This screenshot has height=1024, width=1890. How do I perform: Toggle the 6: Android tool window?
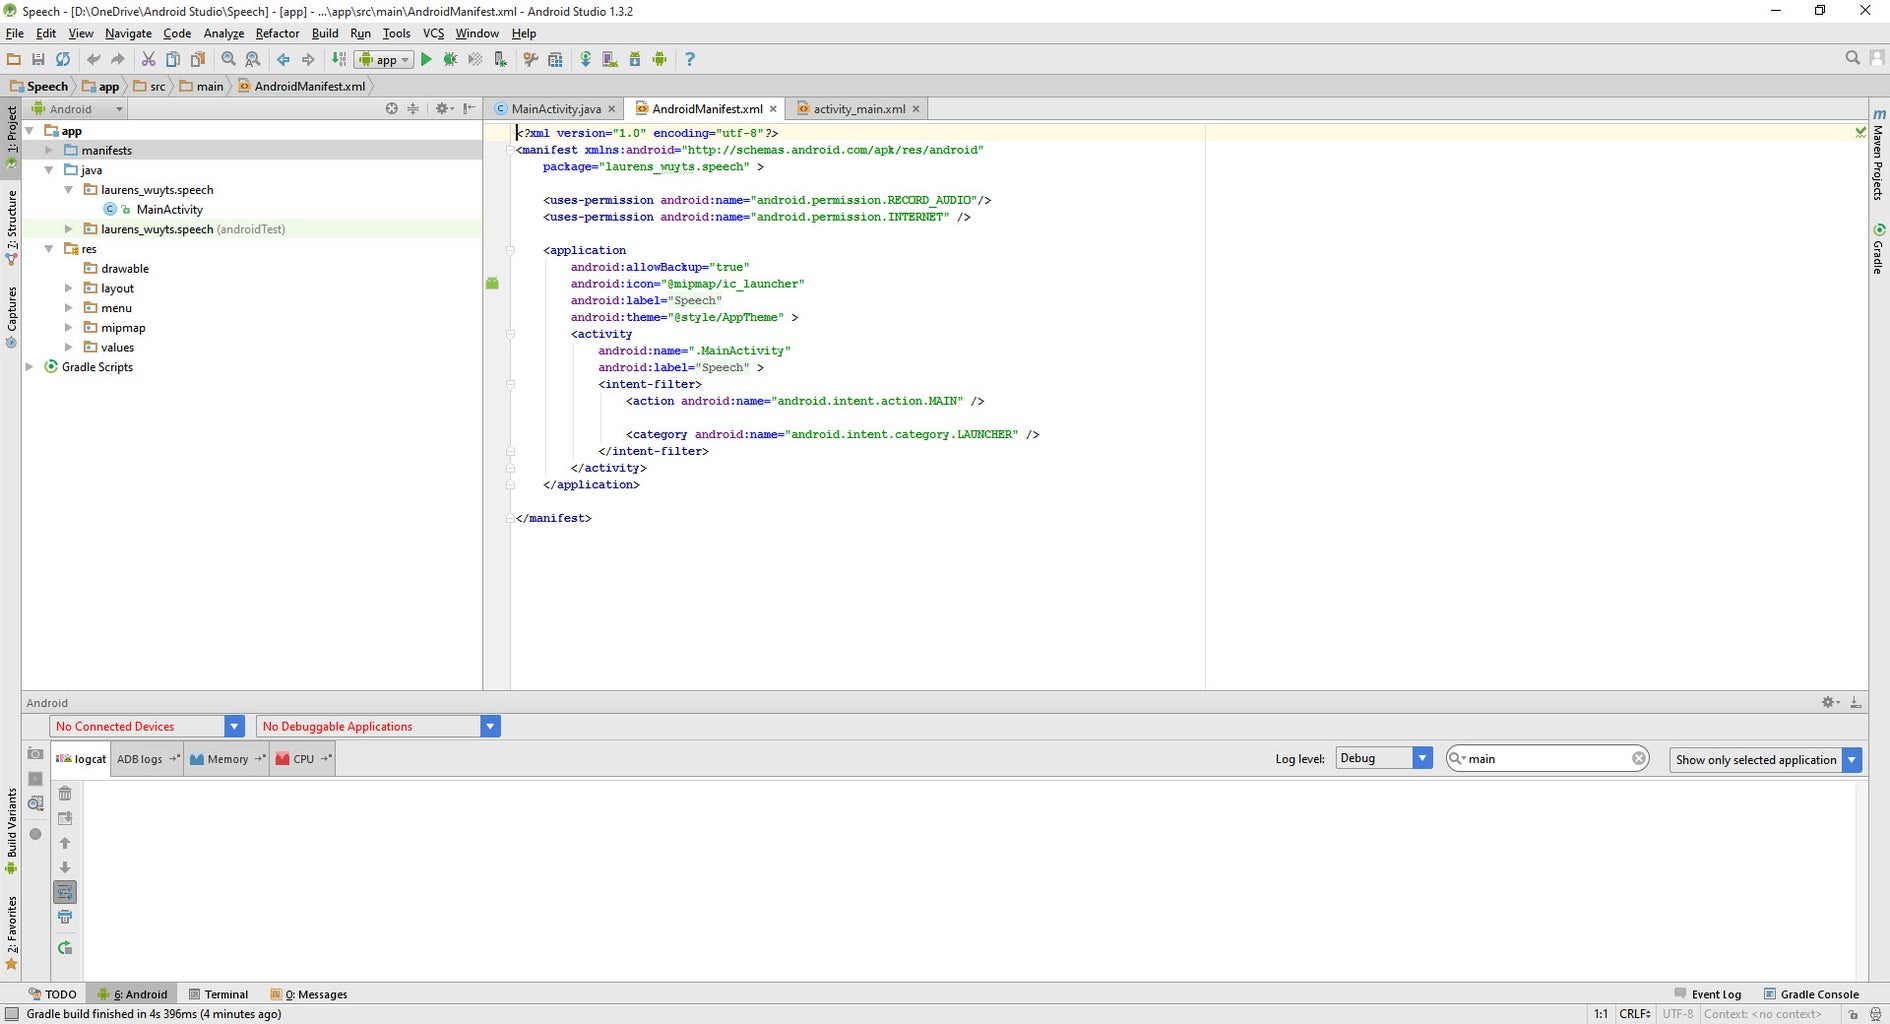[x=132, y=994]
